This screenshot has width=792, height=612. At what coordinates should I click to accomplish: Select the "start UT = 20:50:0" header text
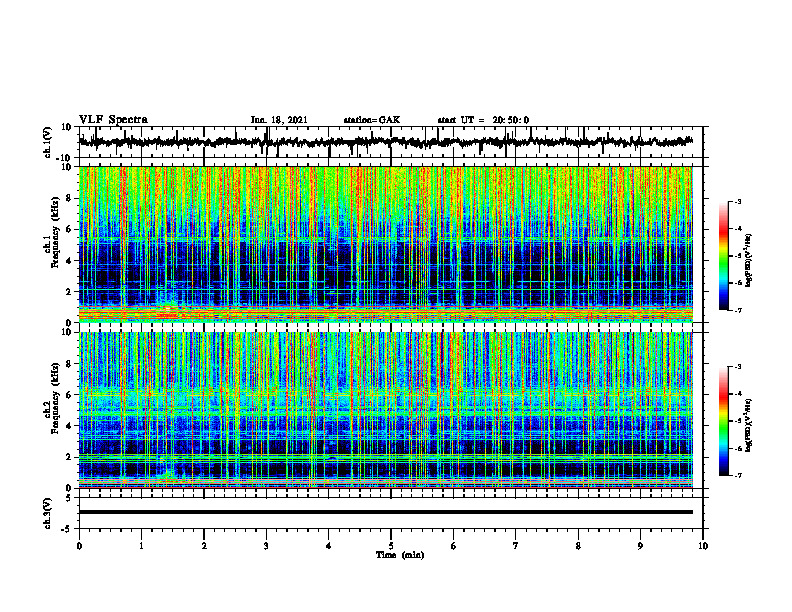click(x=483, y=120)
